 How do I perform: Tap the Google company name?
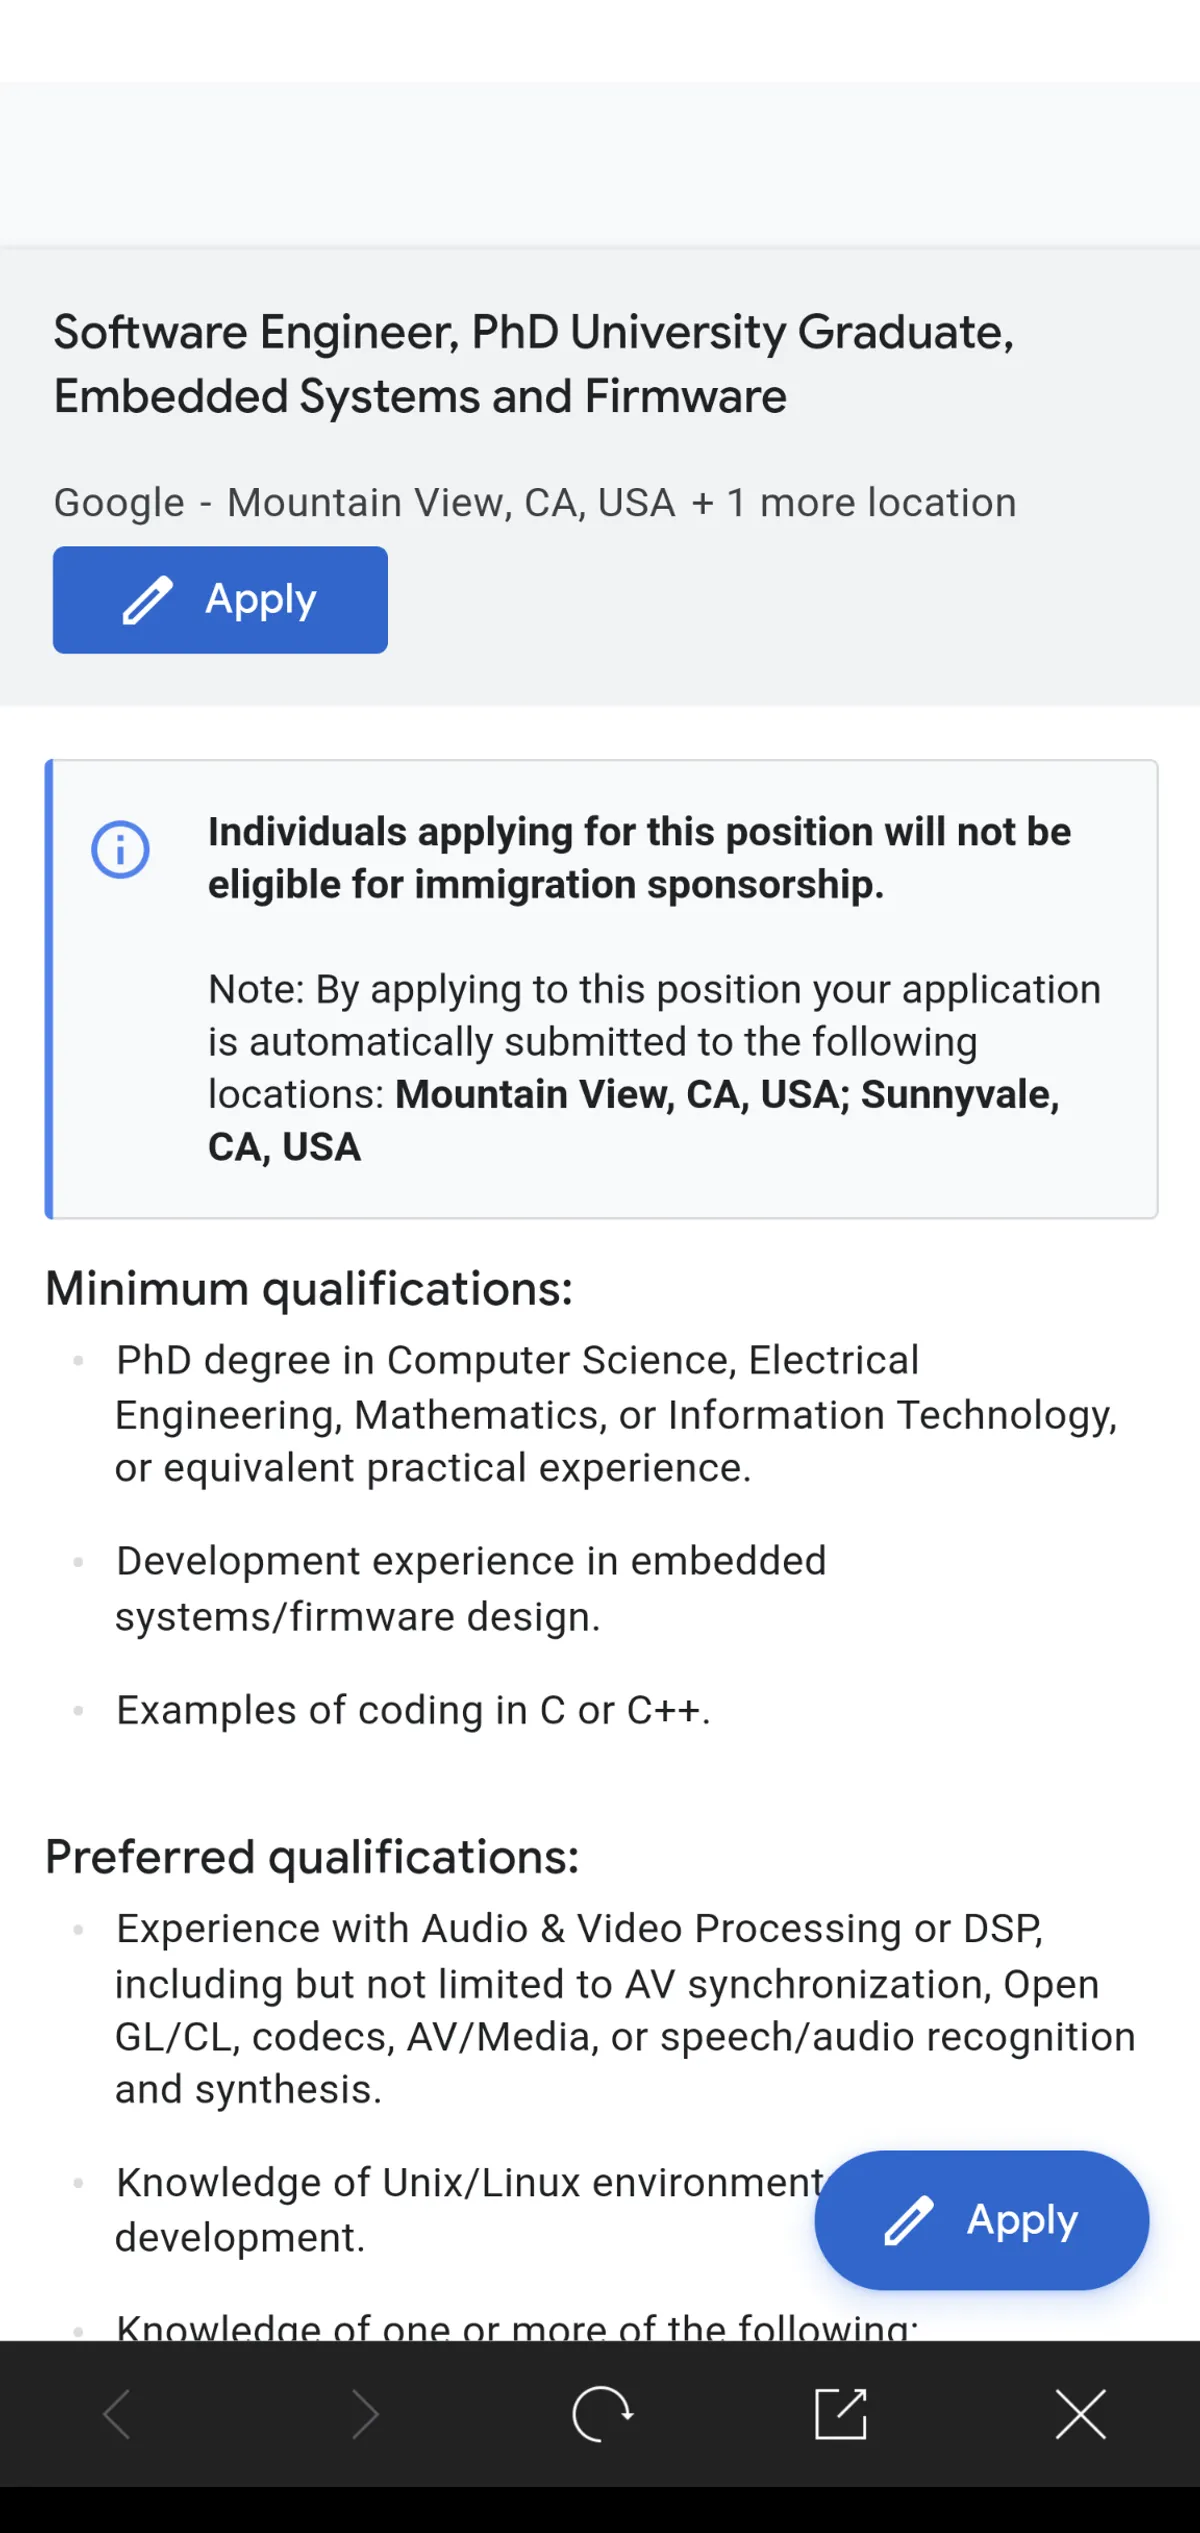point(119,502)
